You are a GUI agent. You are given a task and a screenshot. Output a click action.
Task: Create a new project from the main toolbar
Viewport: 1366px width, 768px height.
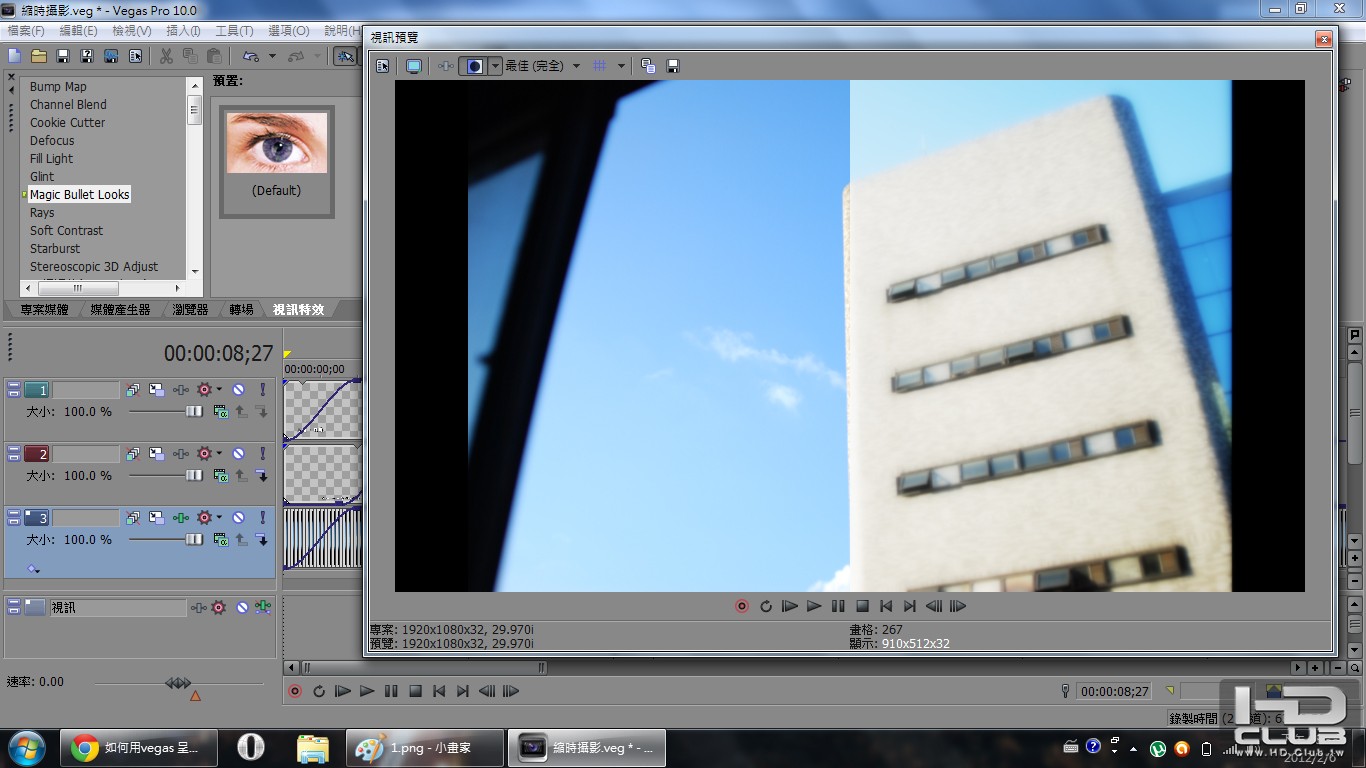tap(15, 56)
